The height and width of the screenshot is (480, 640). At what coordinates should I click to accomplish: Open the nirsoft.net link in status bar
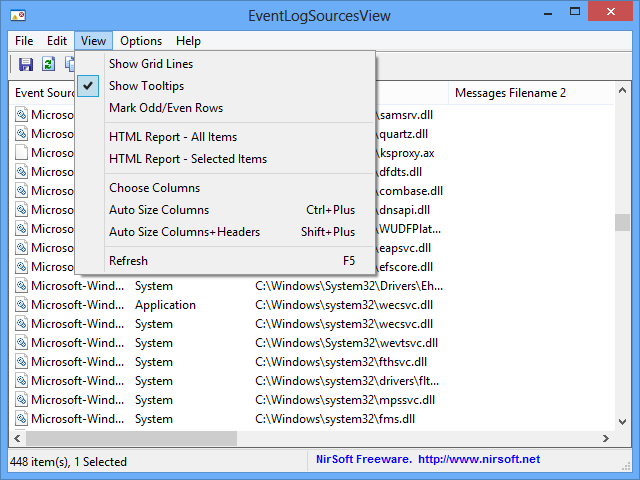(479, 459)
